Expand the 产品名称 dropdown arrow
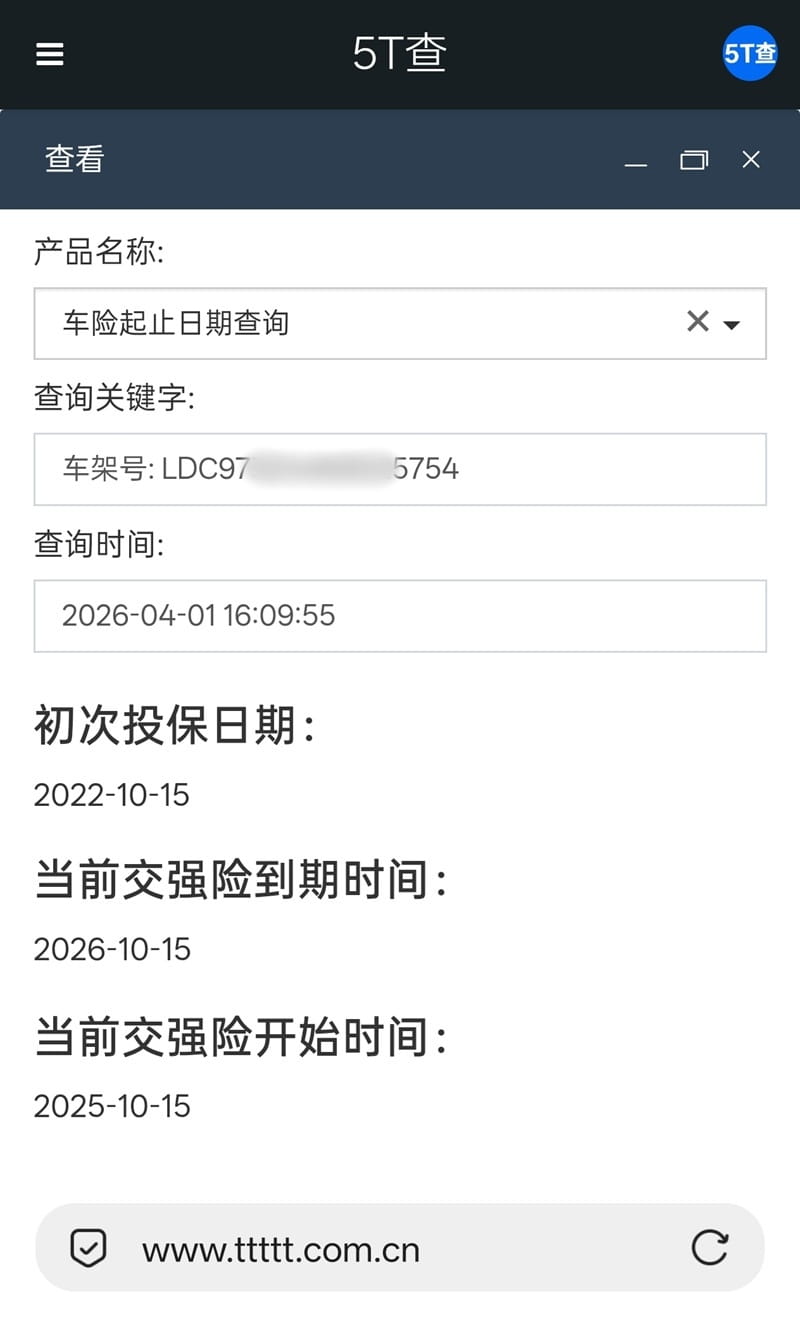The height and width of the screenshot is (1336, 800). (731, 324)
